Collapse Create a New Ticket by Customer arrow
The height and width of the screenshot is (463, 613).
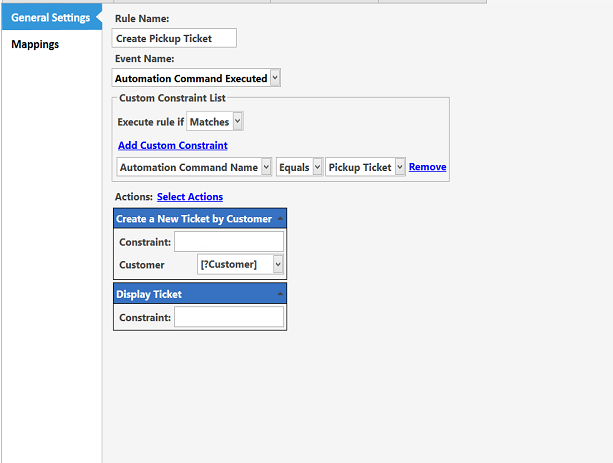[x=280, y=219]
